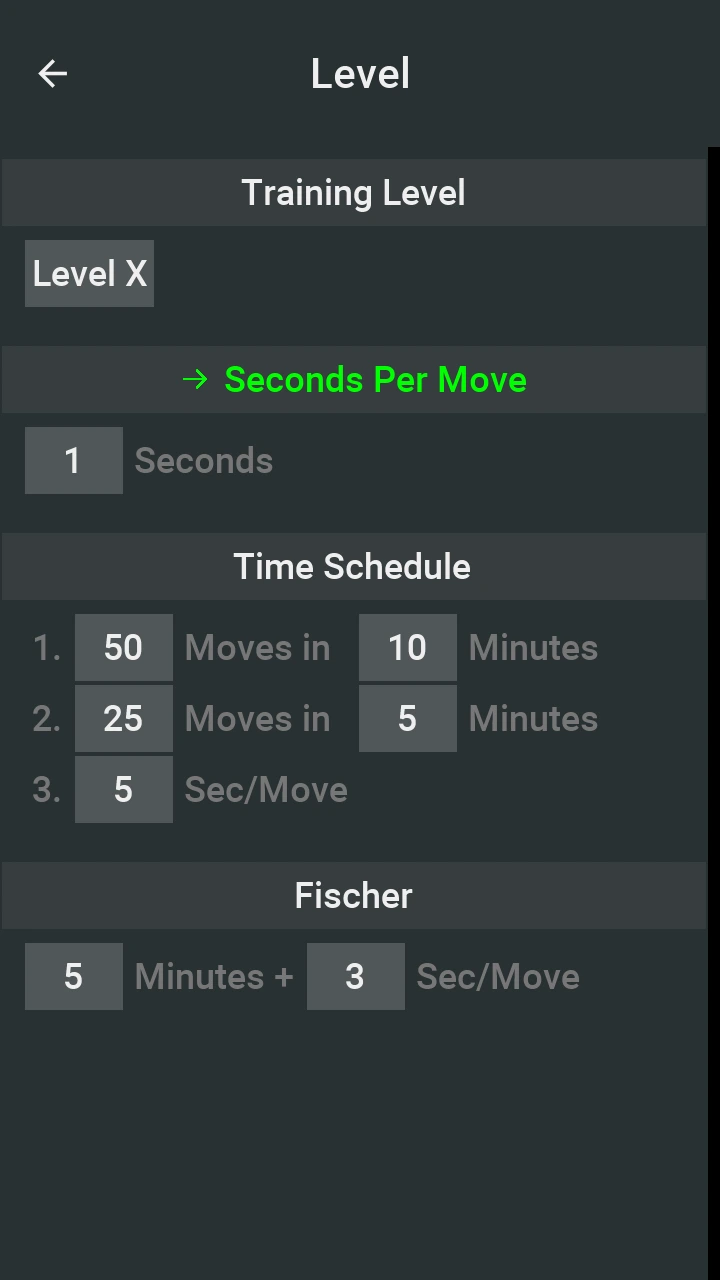
Task: Click the vertical scrollbar on the right edge
Action: pos(714,700)
